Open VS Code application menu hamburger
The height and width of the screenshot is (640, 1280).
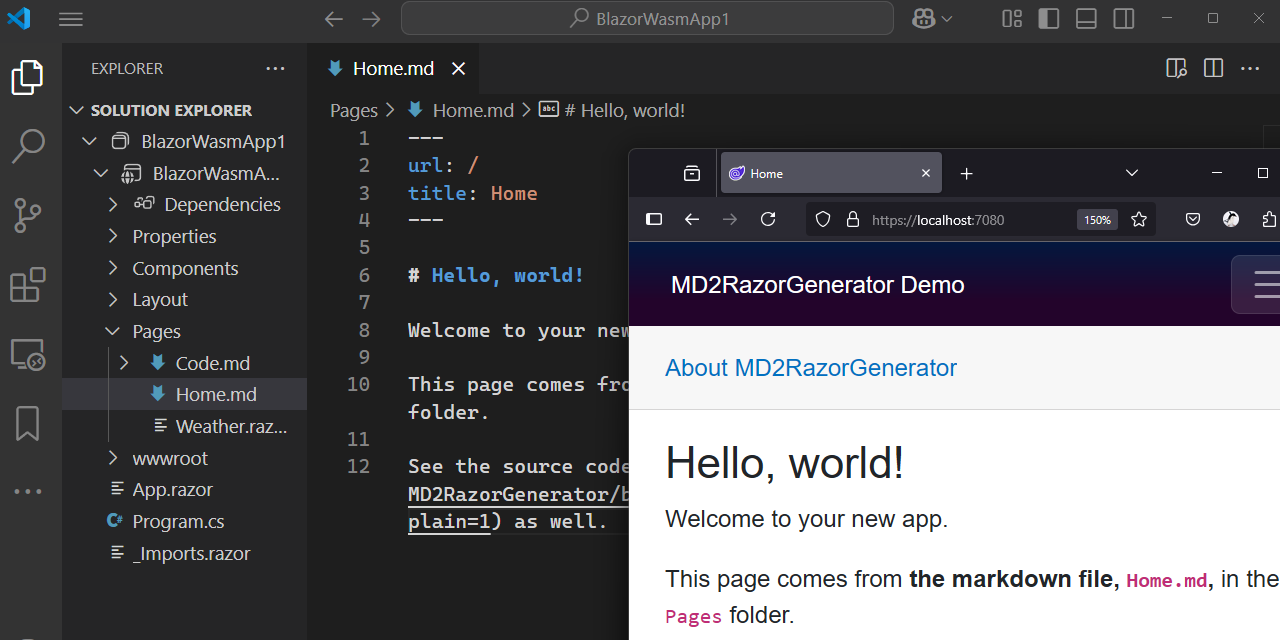[71, 19]
